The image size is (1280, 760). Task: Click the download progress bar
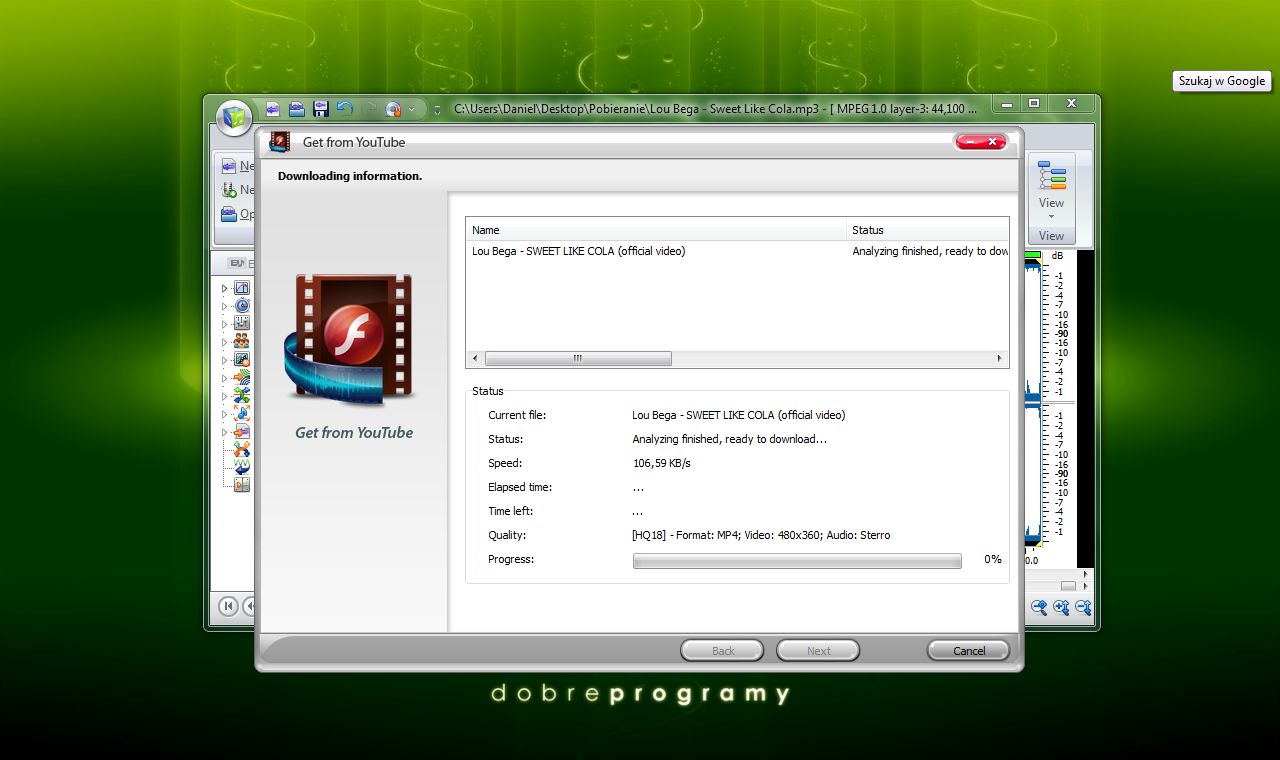[797, 561]
